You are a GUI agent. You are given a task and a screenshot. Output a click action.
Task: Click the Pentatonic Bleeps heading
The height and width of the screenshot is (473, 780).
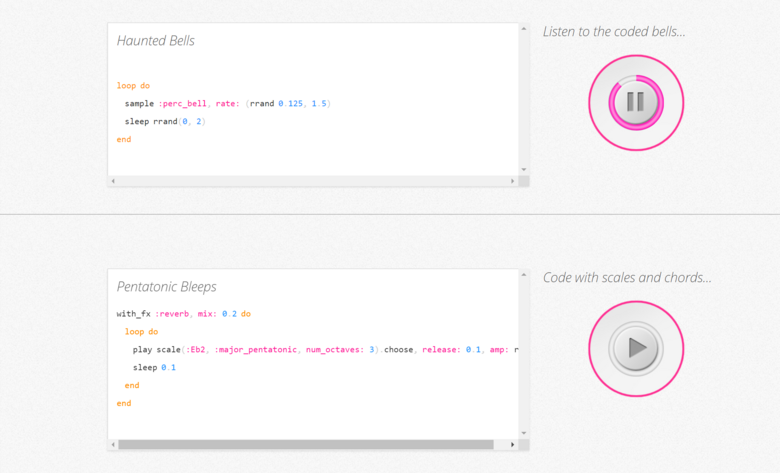(166, 286)
